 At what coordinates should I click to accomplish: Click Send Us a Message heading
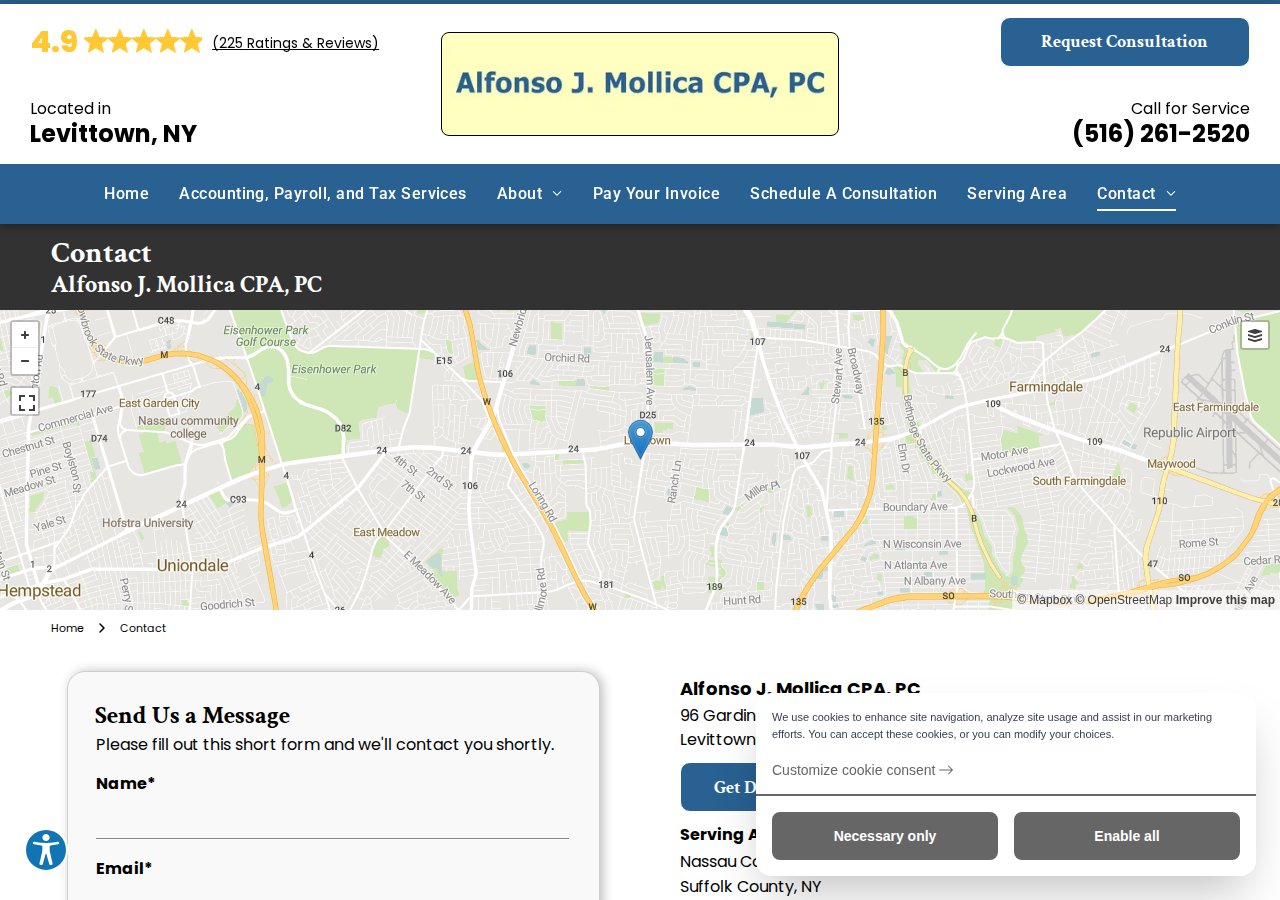coord(192,715)
